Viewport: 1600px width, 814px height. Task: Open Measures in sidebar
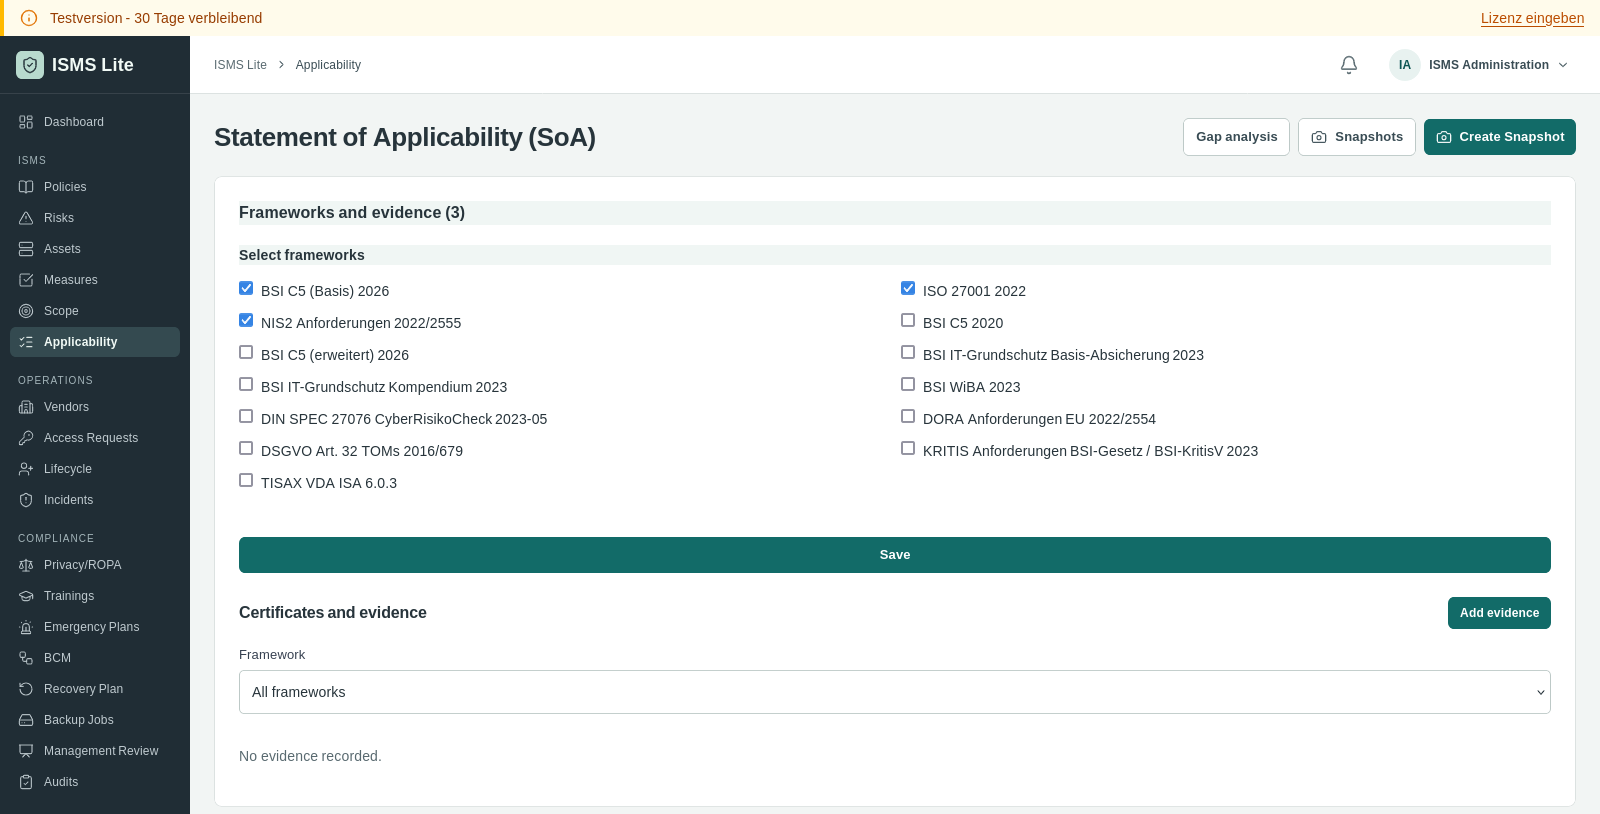pos(95,280)
